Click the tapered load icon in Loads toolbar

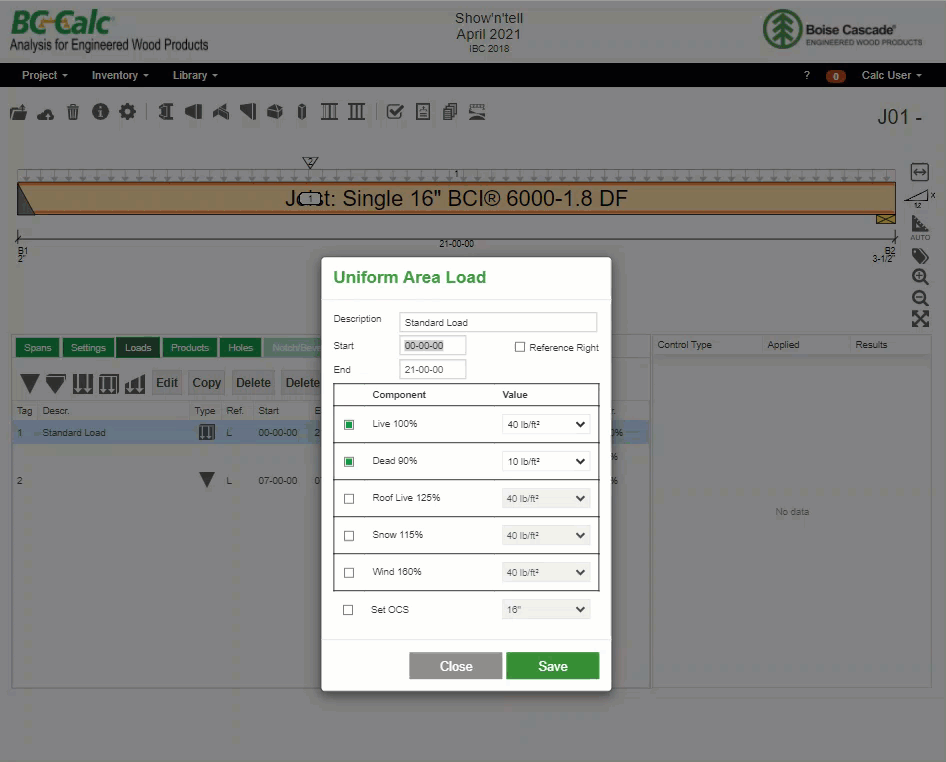135,383
